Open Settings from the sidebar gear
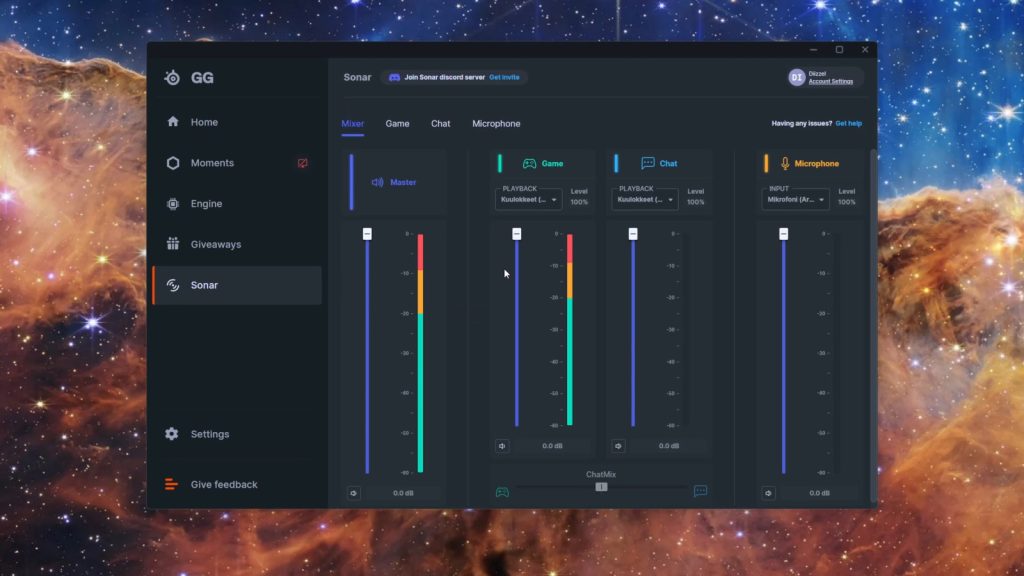Screen dimensions: 1024x576 172,434
